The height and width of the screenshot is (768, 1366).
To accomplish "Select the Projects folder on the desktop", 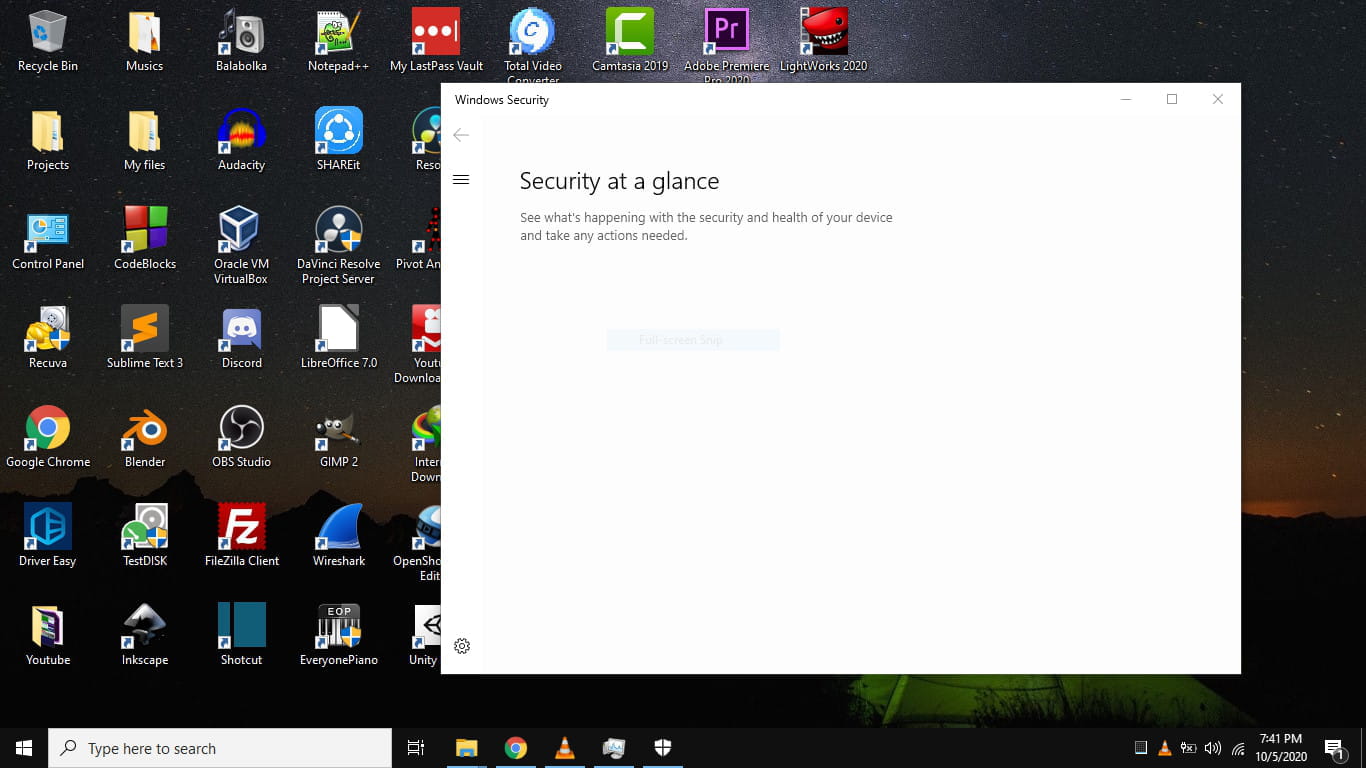I will 47,141.
